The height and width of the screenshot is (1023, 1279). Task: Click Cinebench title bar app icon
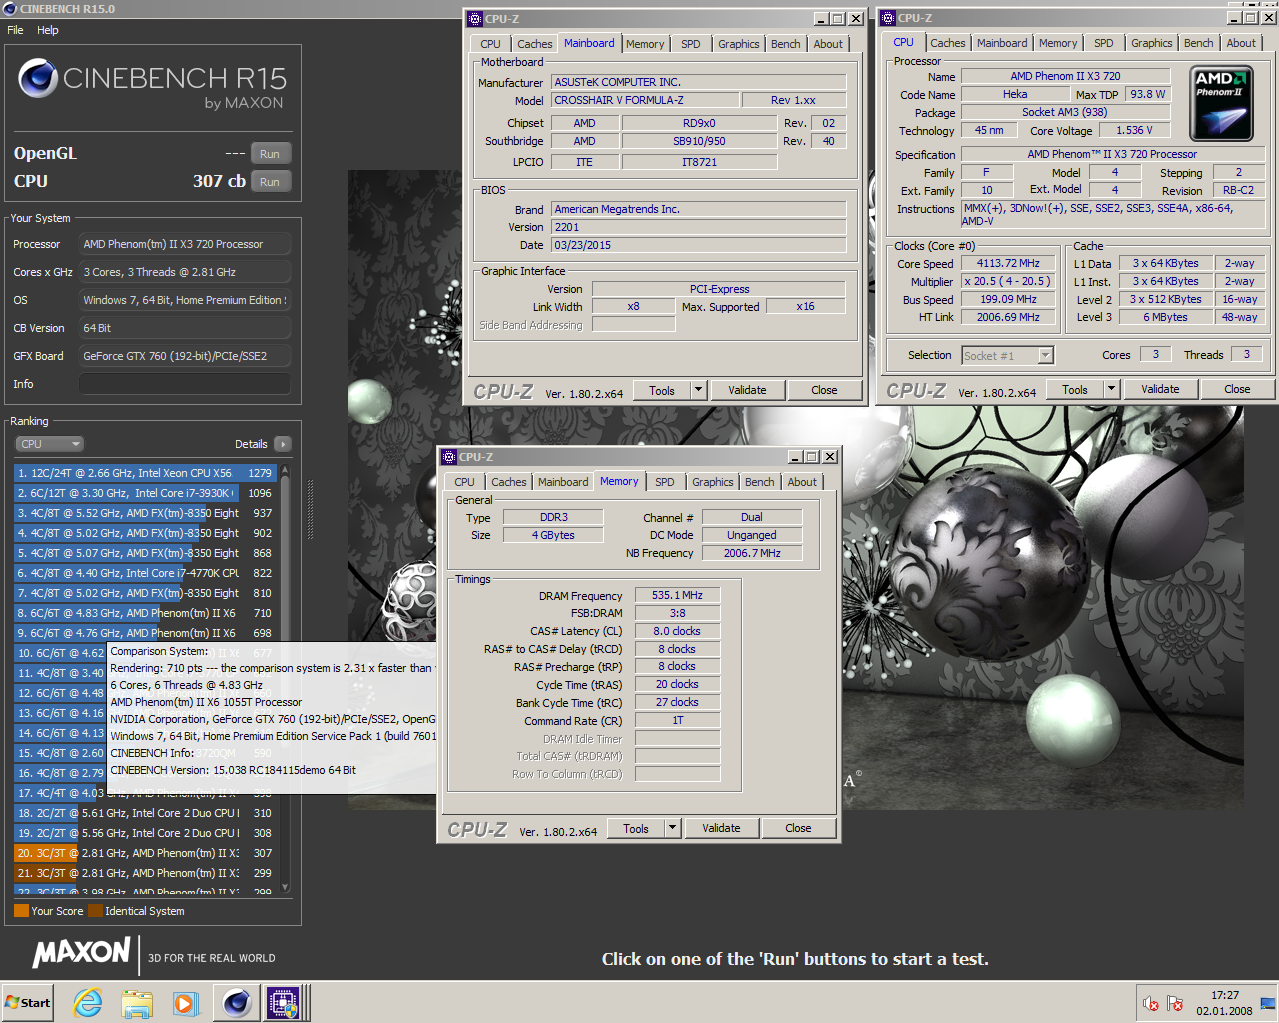point(10,9)
